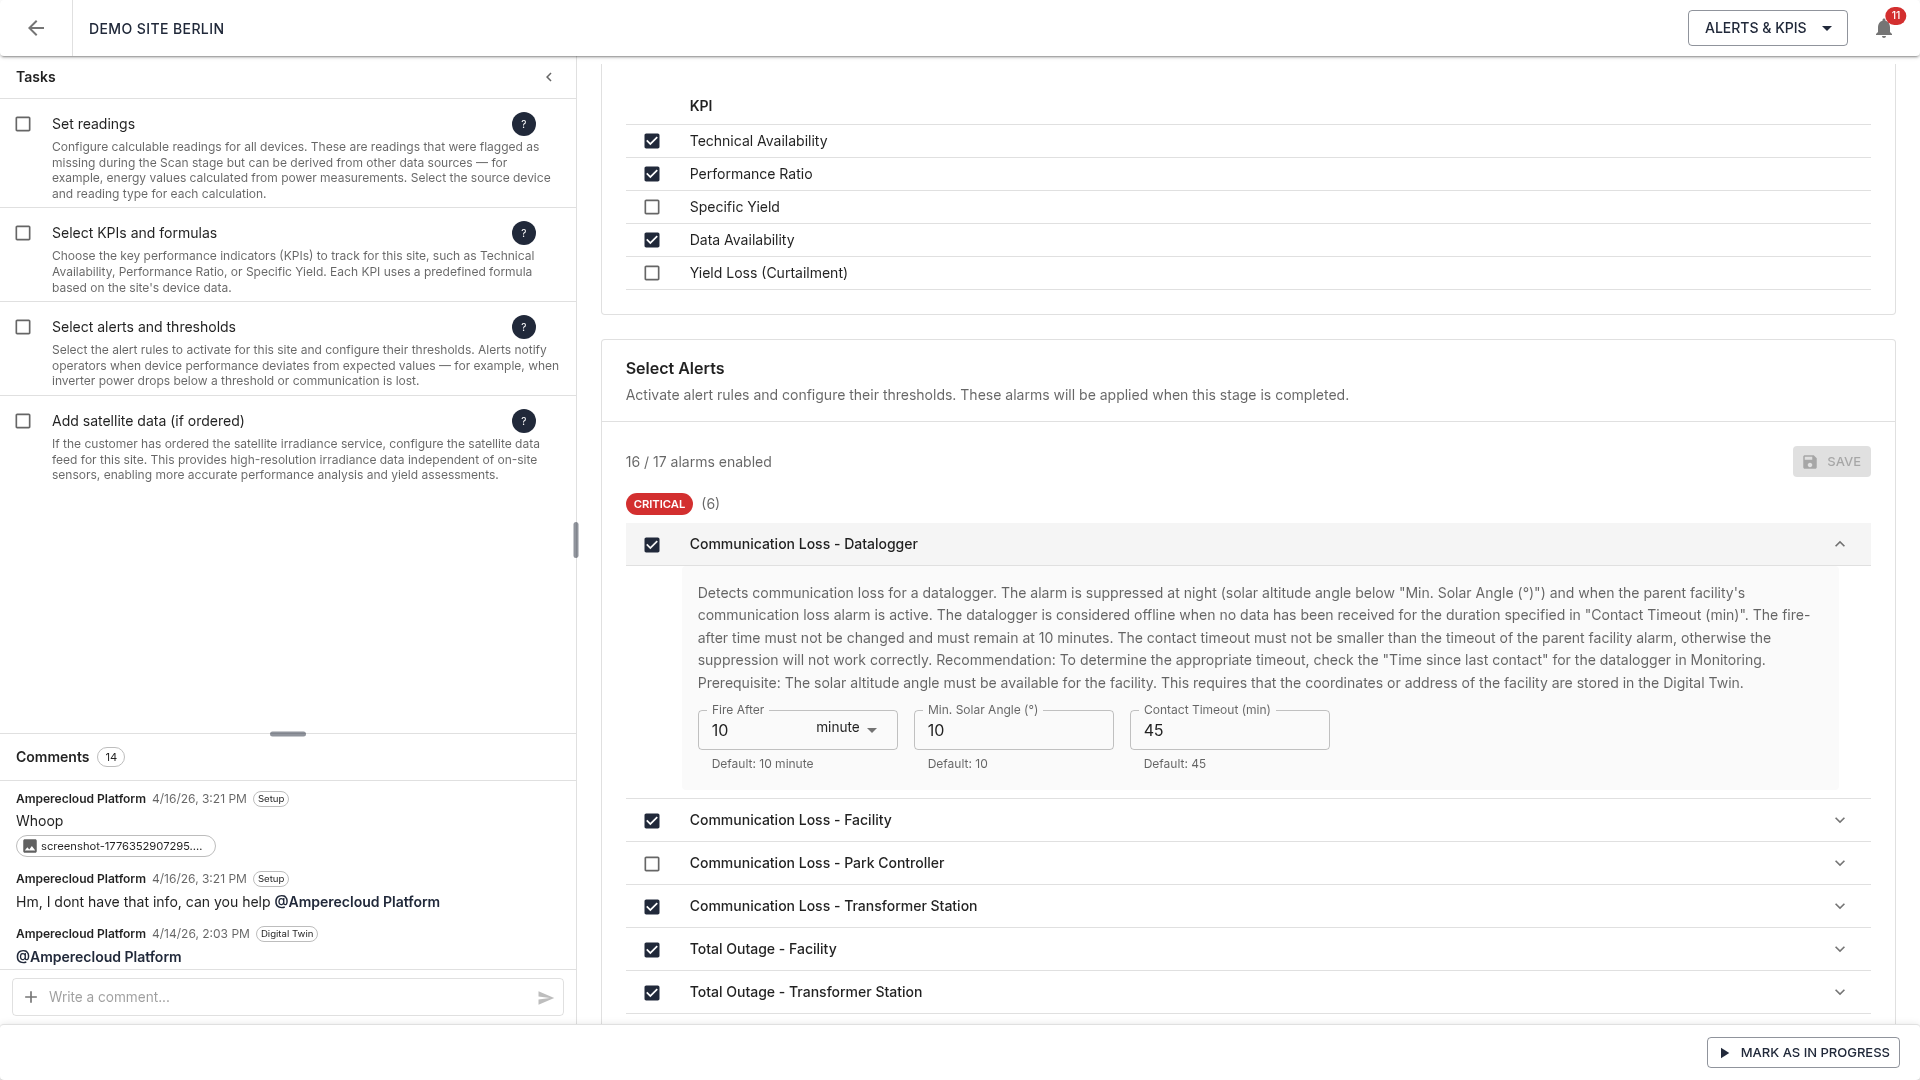1920x1080 pixels.
Task: Disable Communication Loss - Datalogger alarm
Action: pyautogui.click(x=652, y=545)
